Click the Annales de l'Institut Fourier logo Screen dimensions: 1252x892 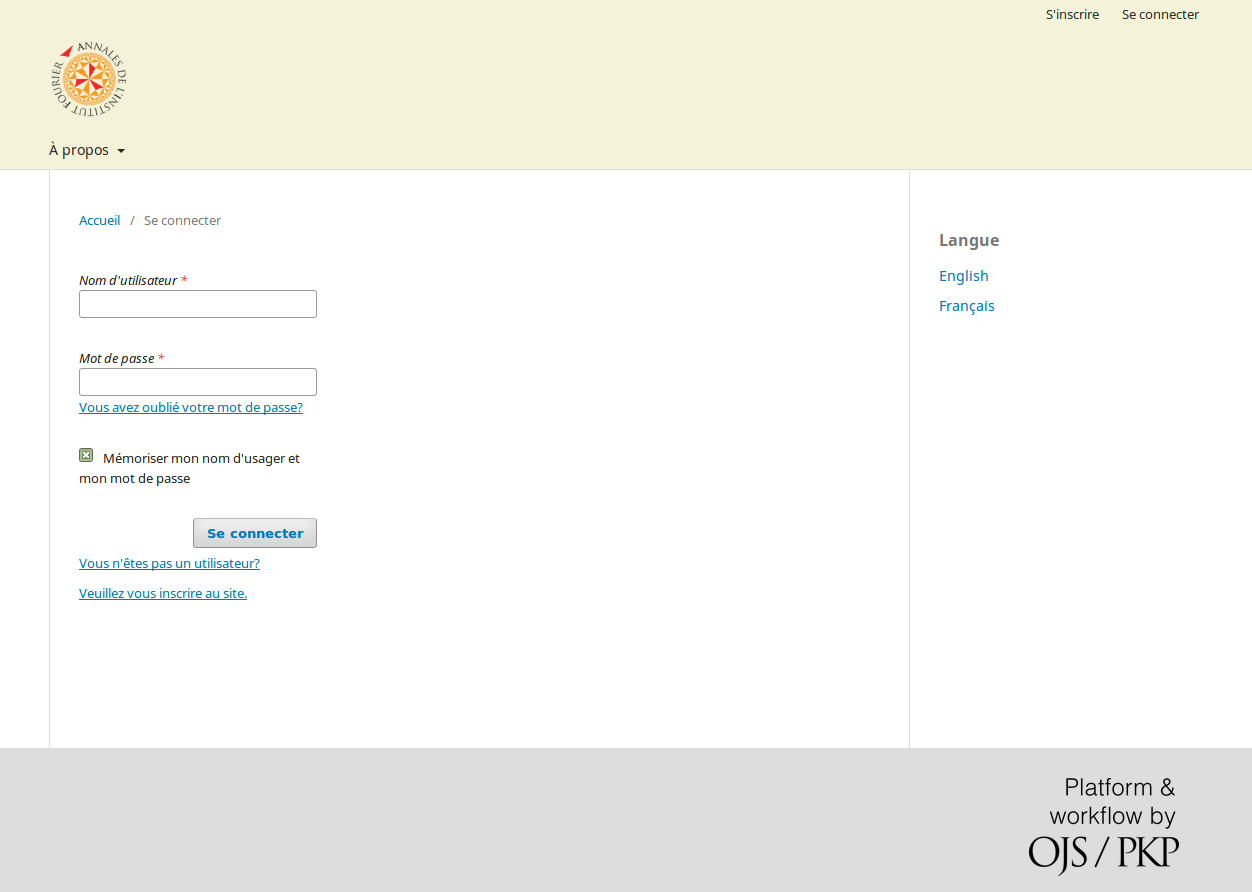coord(89,79)
